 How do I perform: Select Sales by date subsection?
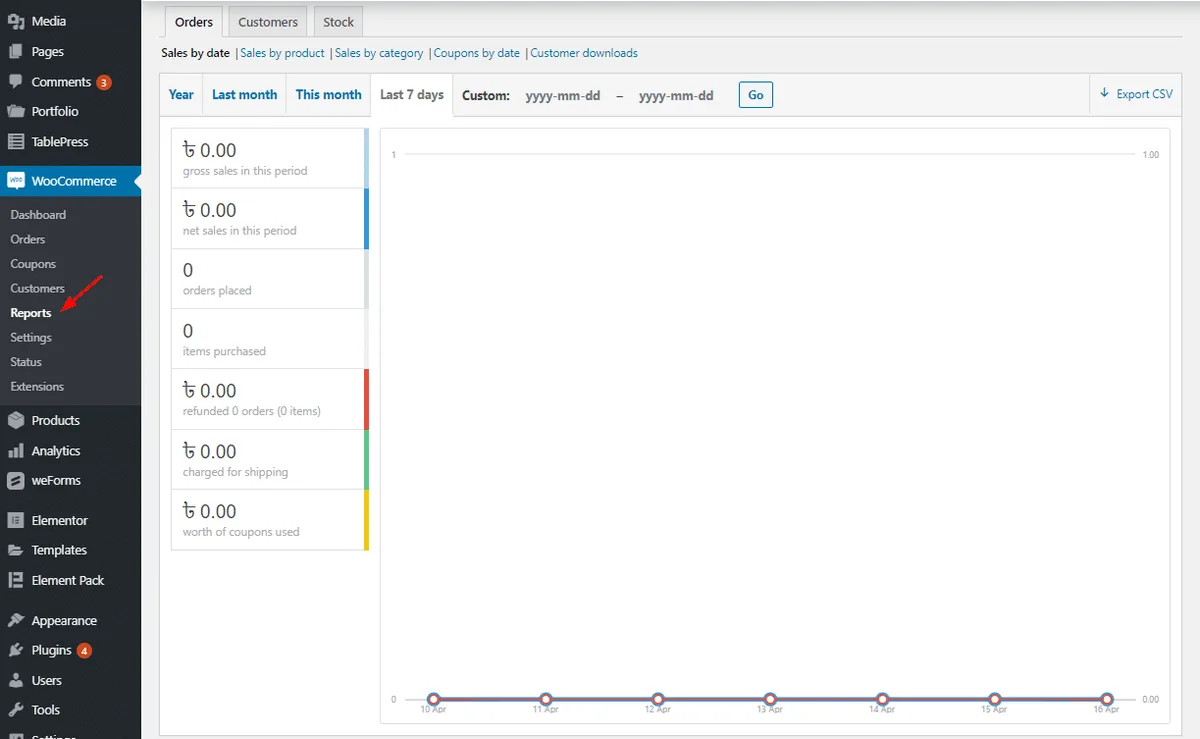pos(195,53)
